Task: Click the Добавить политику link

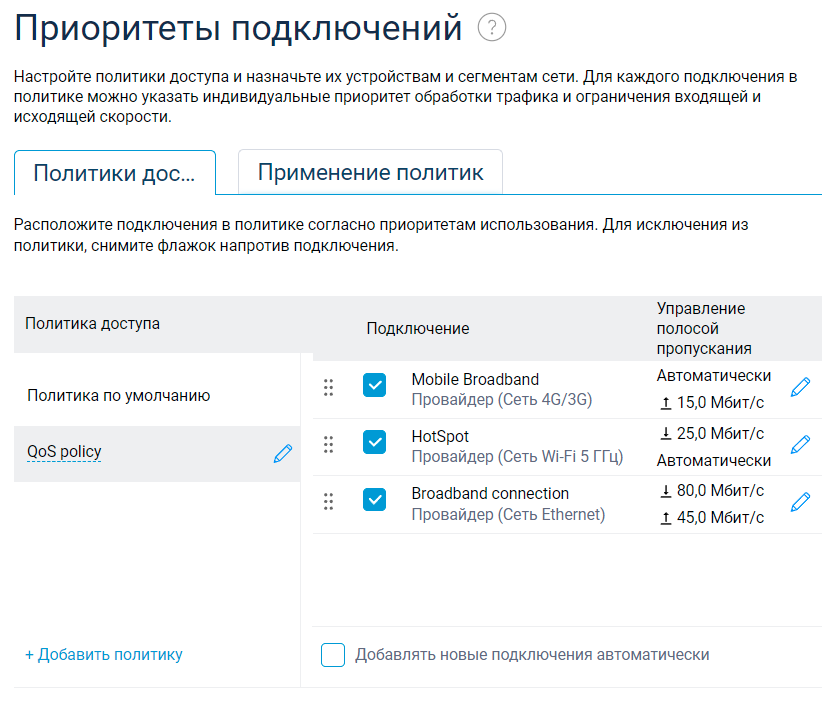Action: 102,654
